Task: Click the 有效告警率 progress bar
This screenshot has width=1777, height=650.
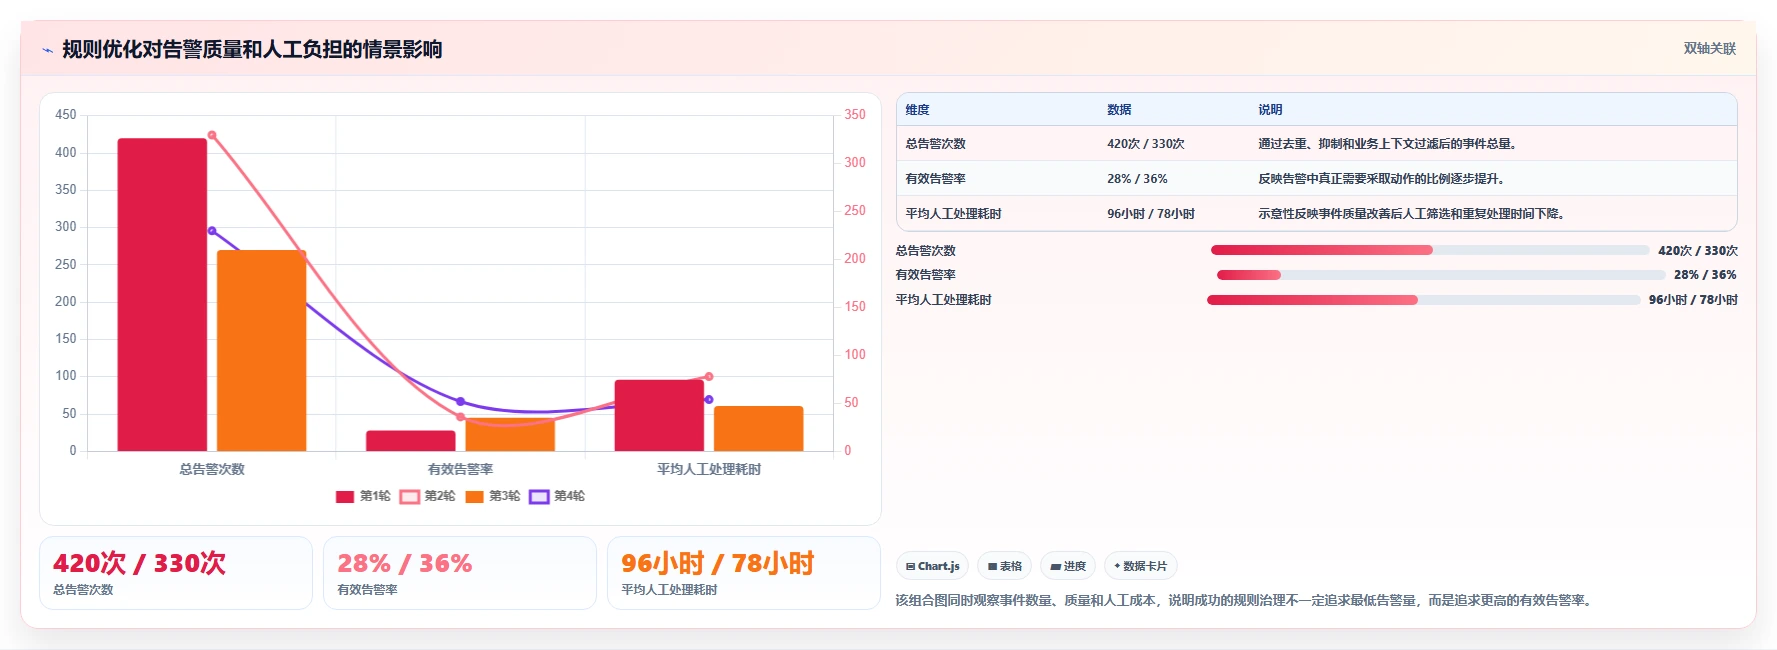Action: (1441, 275)
